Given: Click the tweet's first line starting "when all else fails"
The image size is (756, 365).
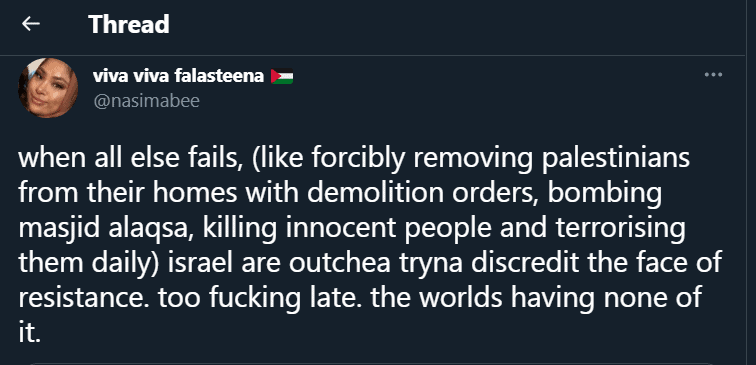Looking at the screenshot, I should [x=354, y=159].
